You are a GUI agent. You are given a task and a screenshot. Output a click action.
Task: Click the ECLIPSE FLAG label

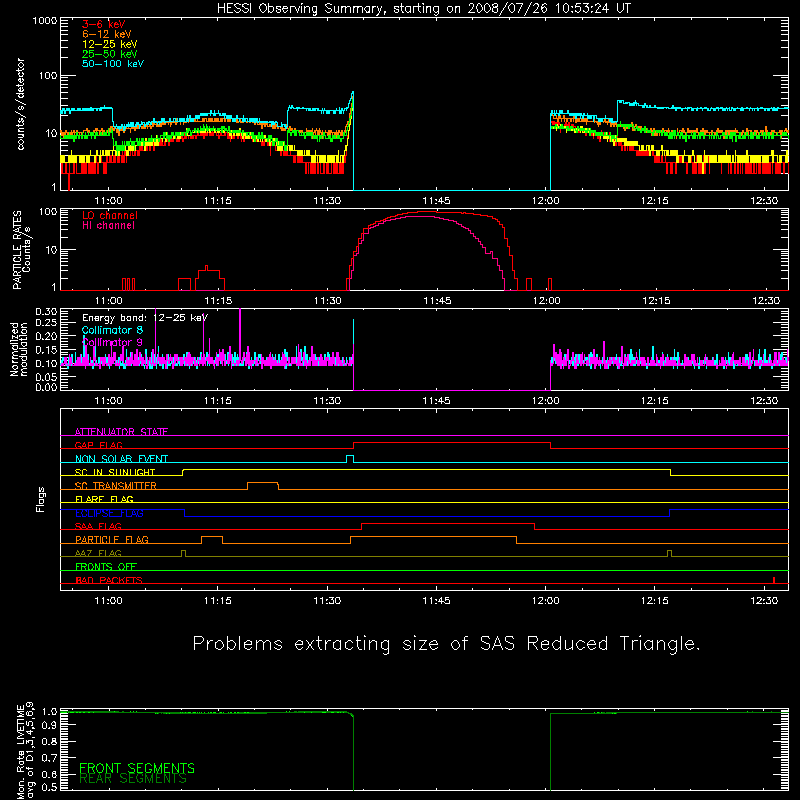coord(109,513)
